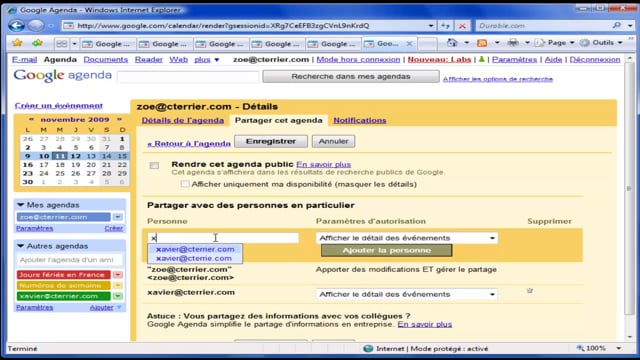Image resolution: width=640 pixels, height=360 pixels.
Task: Open the Outils menu dropdown
Action: coord(620,42)
